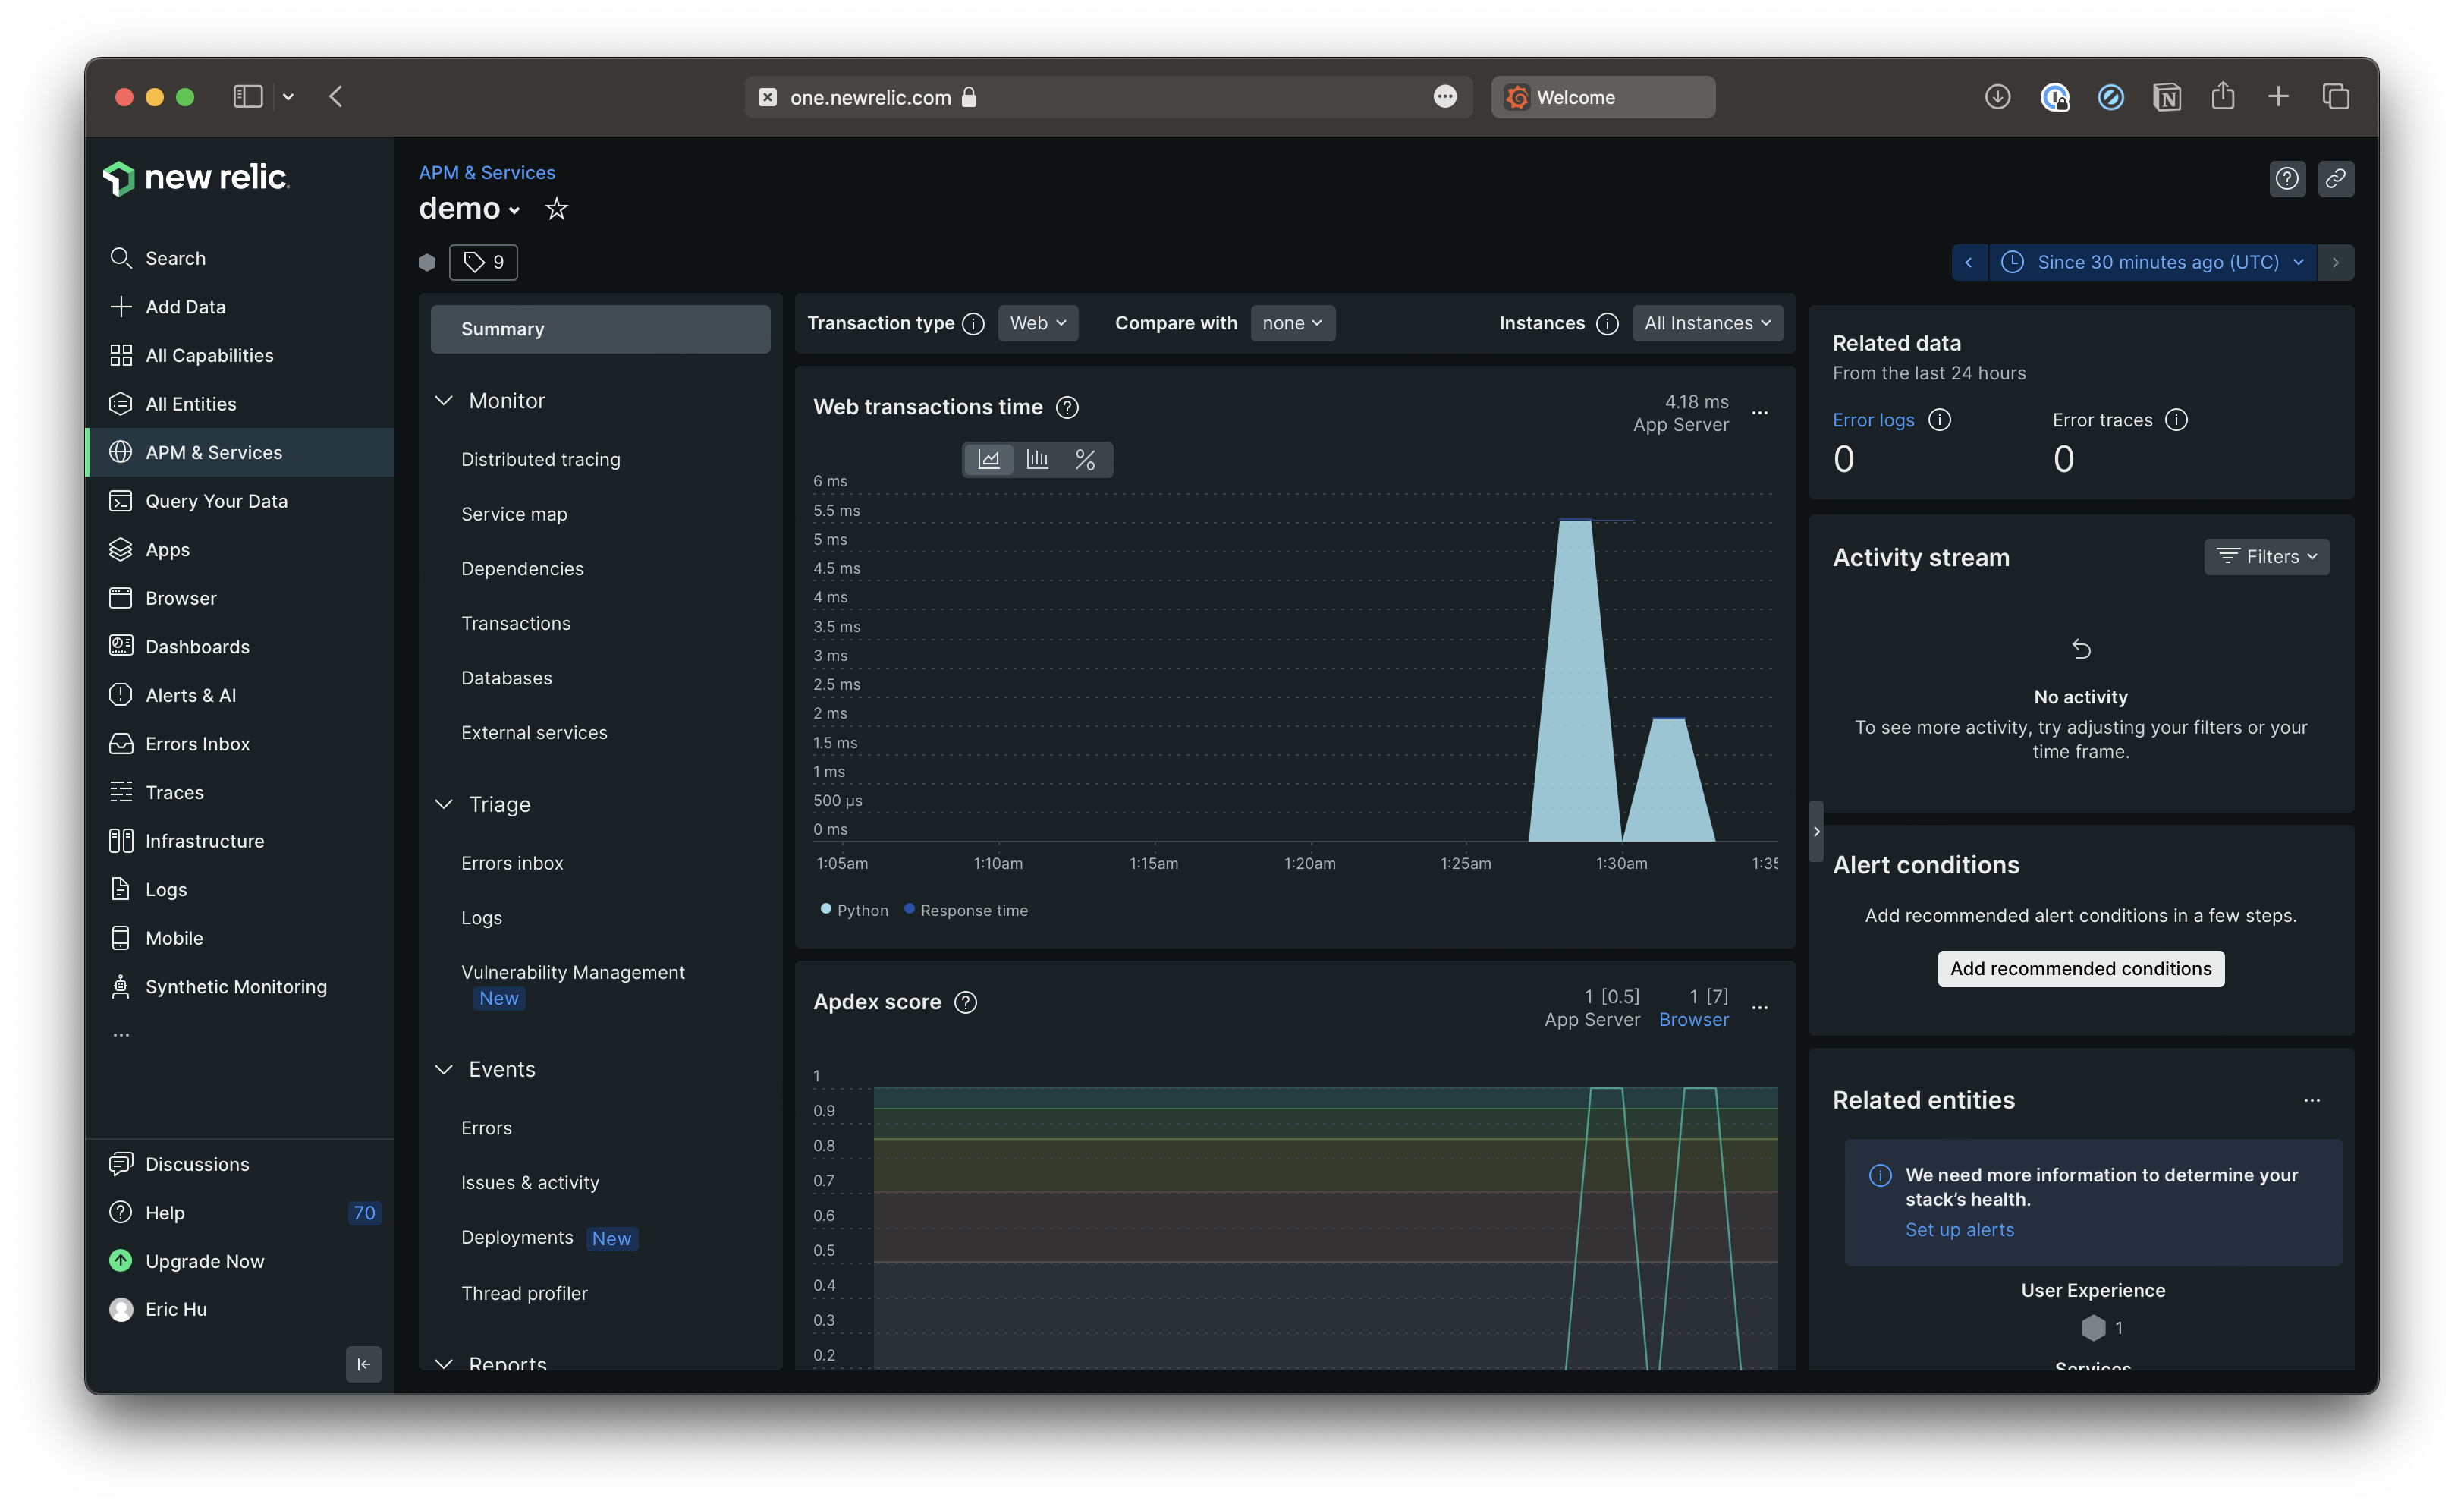Click the permalink share icon

click(2335, 179)
